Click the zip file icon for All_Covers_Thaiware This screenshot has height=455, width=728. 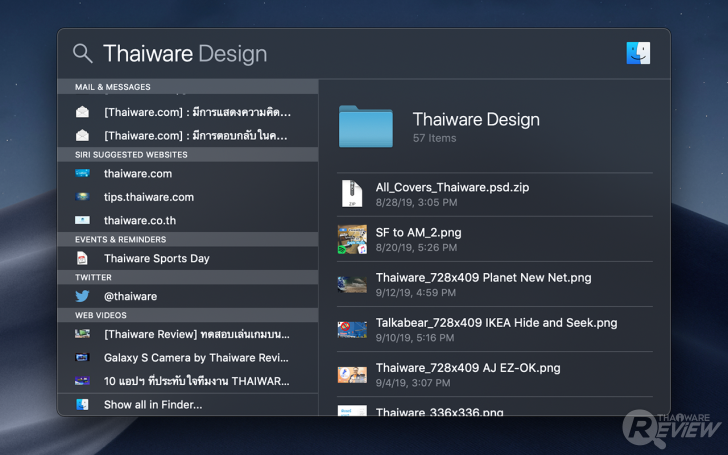[352, 194]
